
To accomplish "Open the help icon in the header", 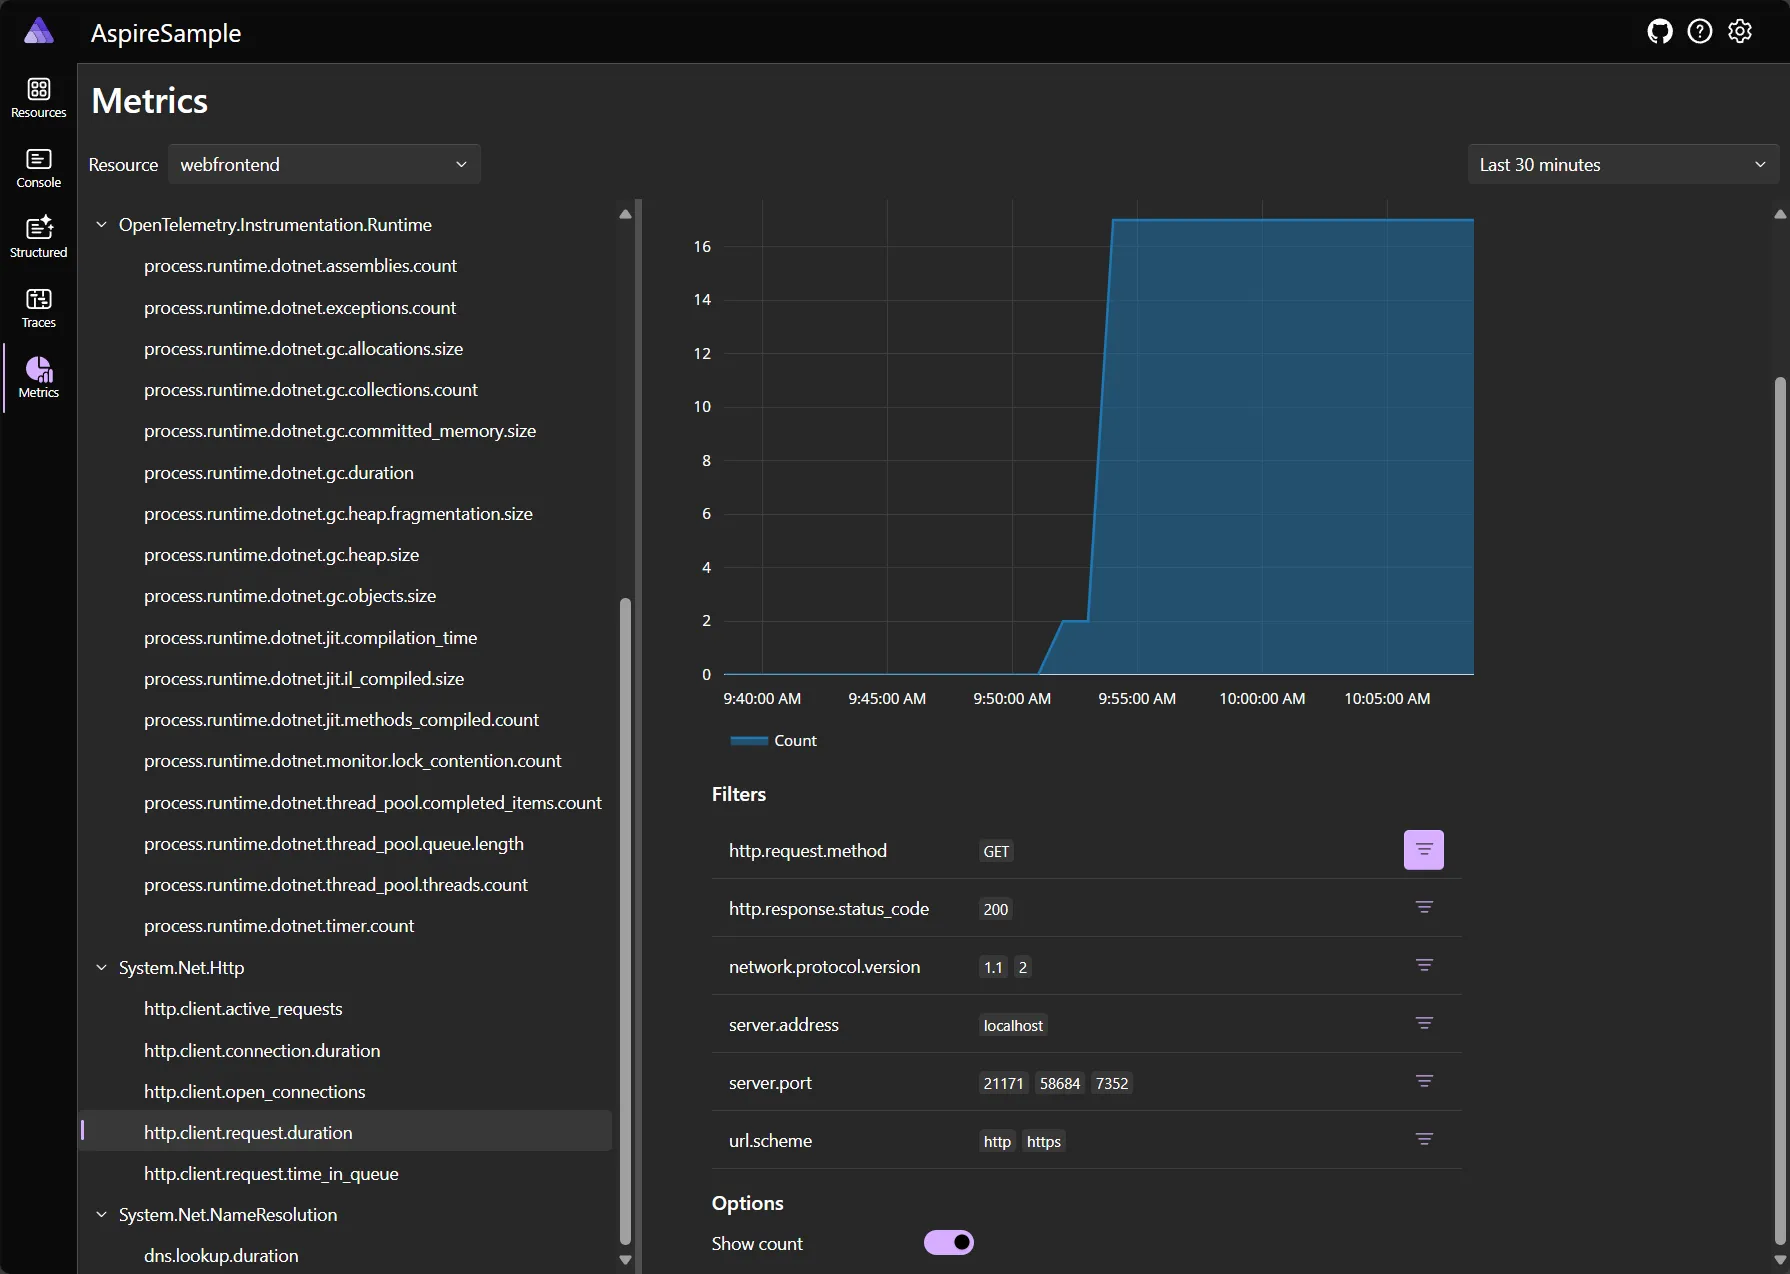I will pos(1699,31).
